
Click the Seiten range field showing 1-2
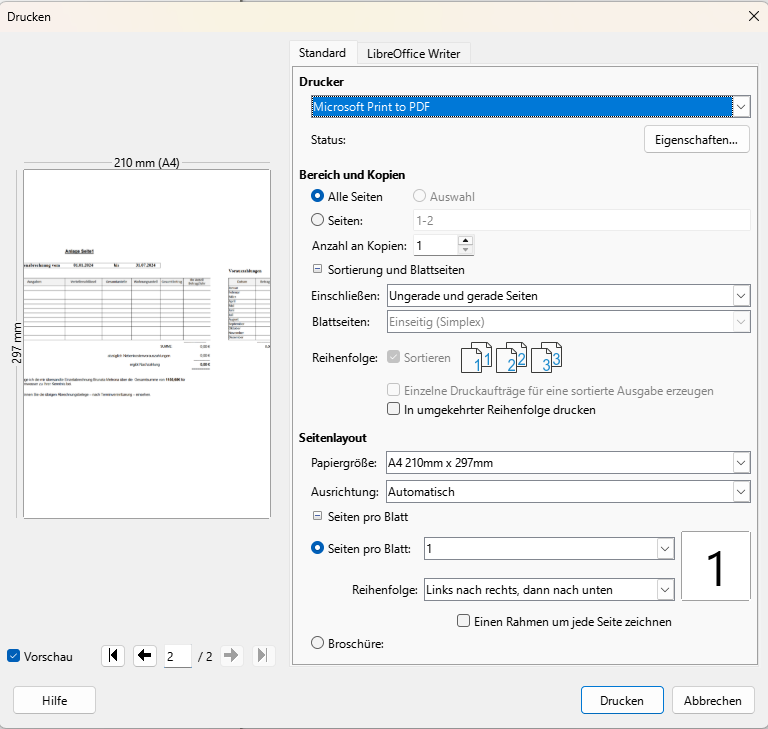point(582,220)
